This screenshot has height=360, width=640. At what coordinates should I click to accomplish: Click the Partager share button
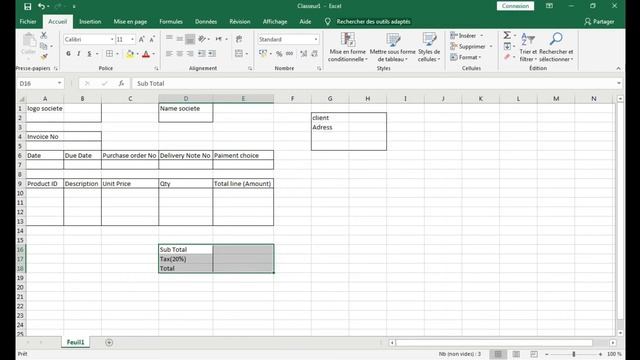coord(599,22)
